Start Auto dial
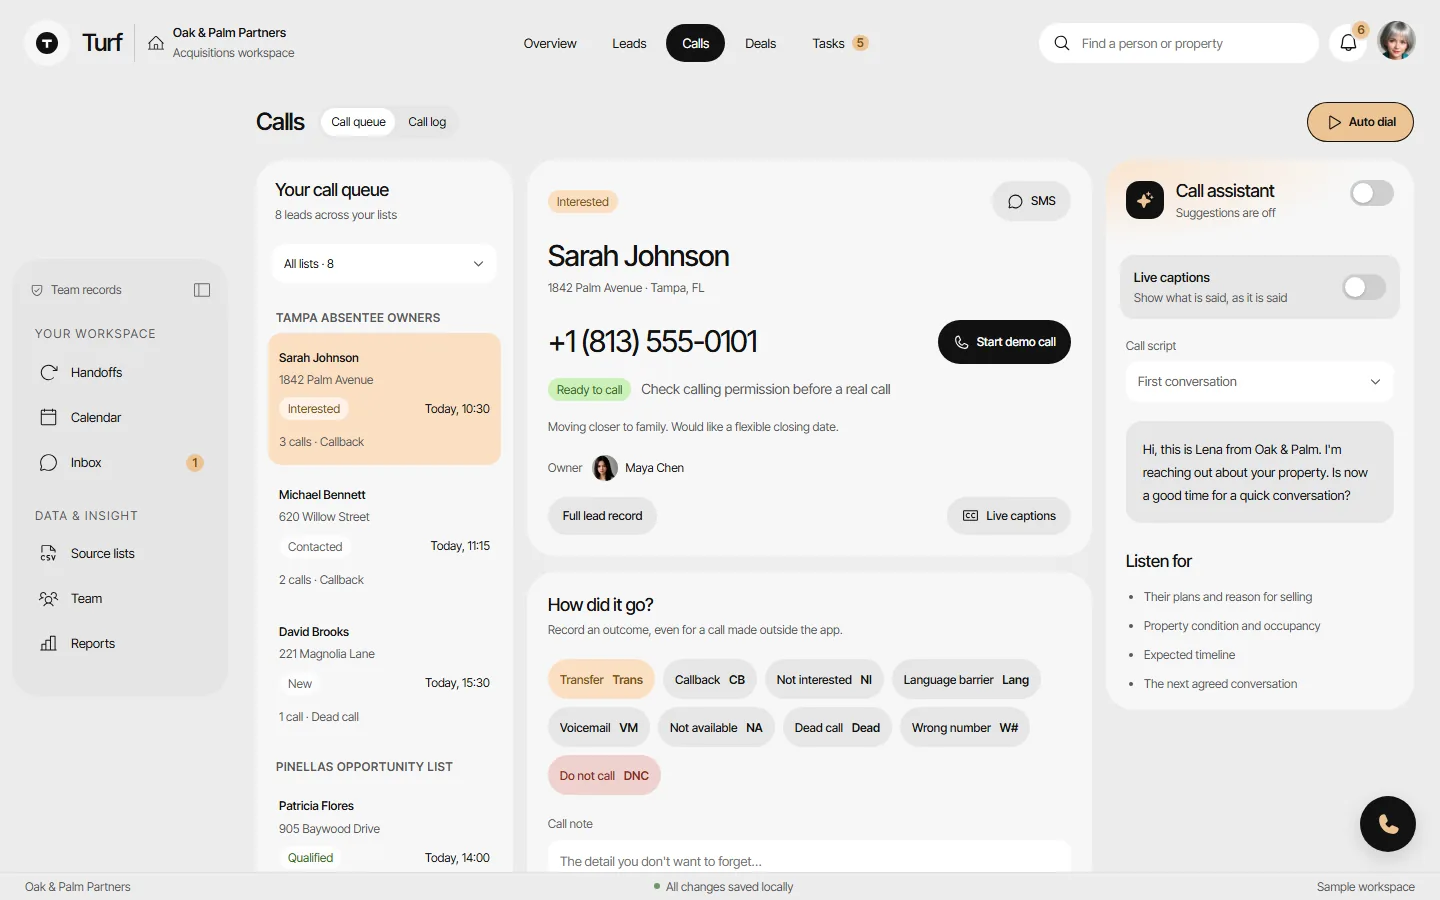The height and width of the screenshot is (900, 1440). click(x=1360, y=122)
